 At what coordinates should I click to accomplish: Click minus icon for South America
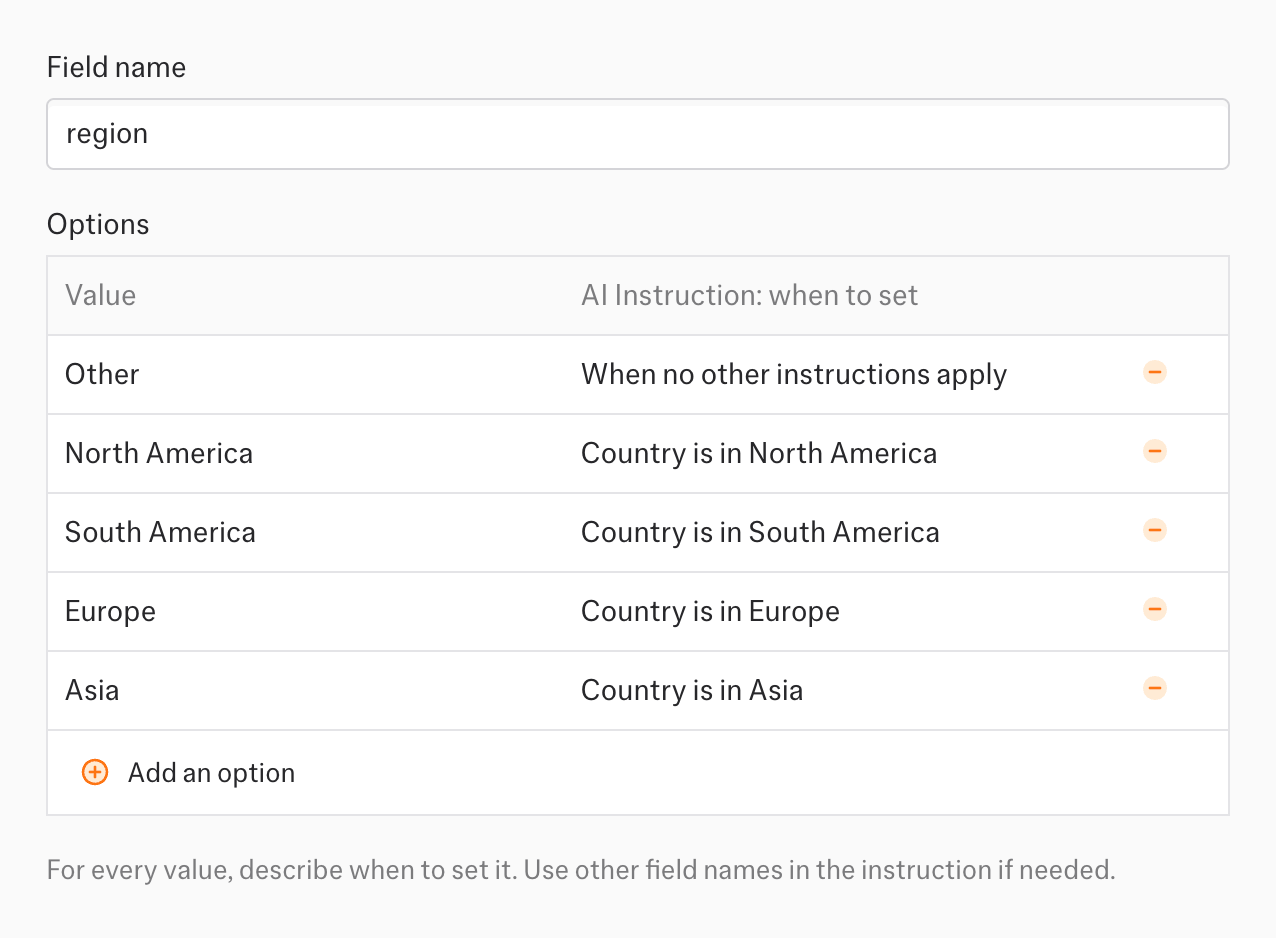(1154, 531)
